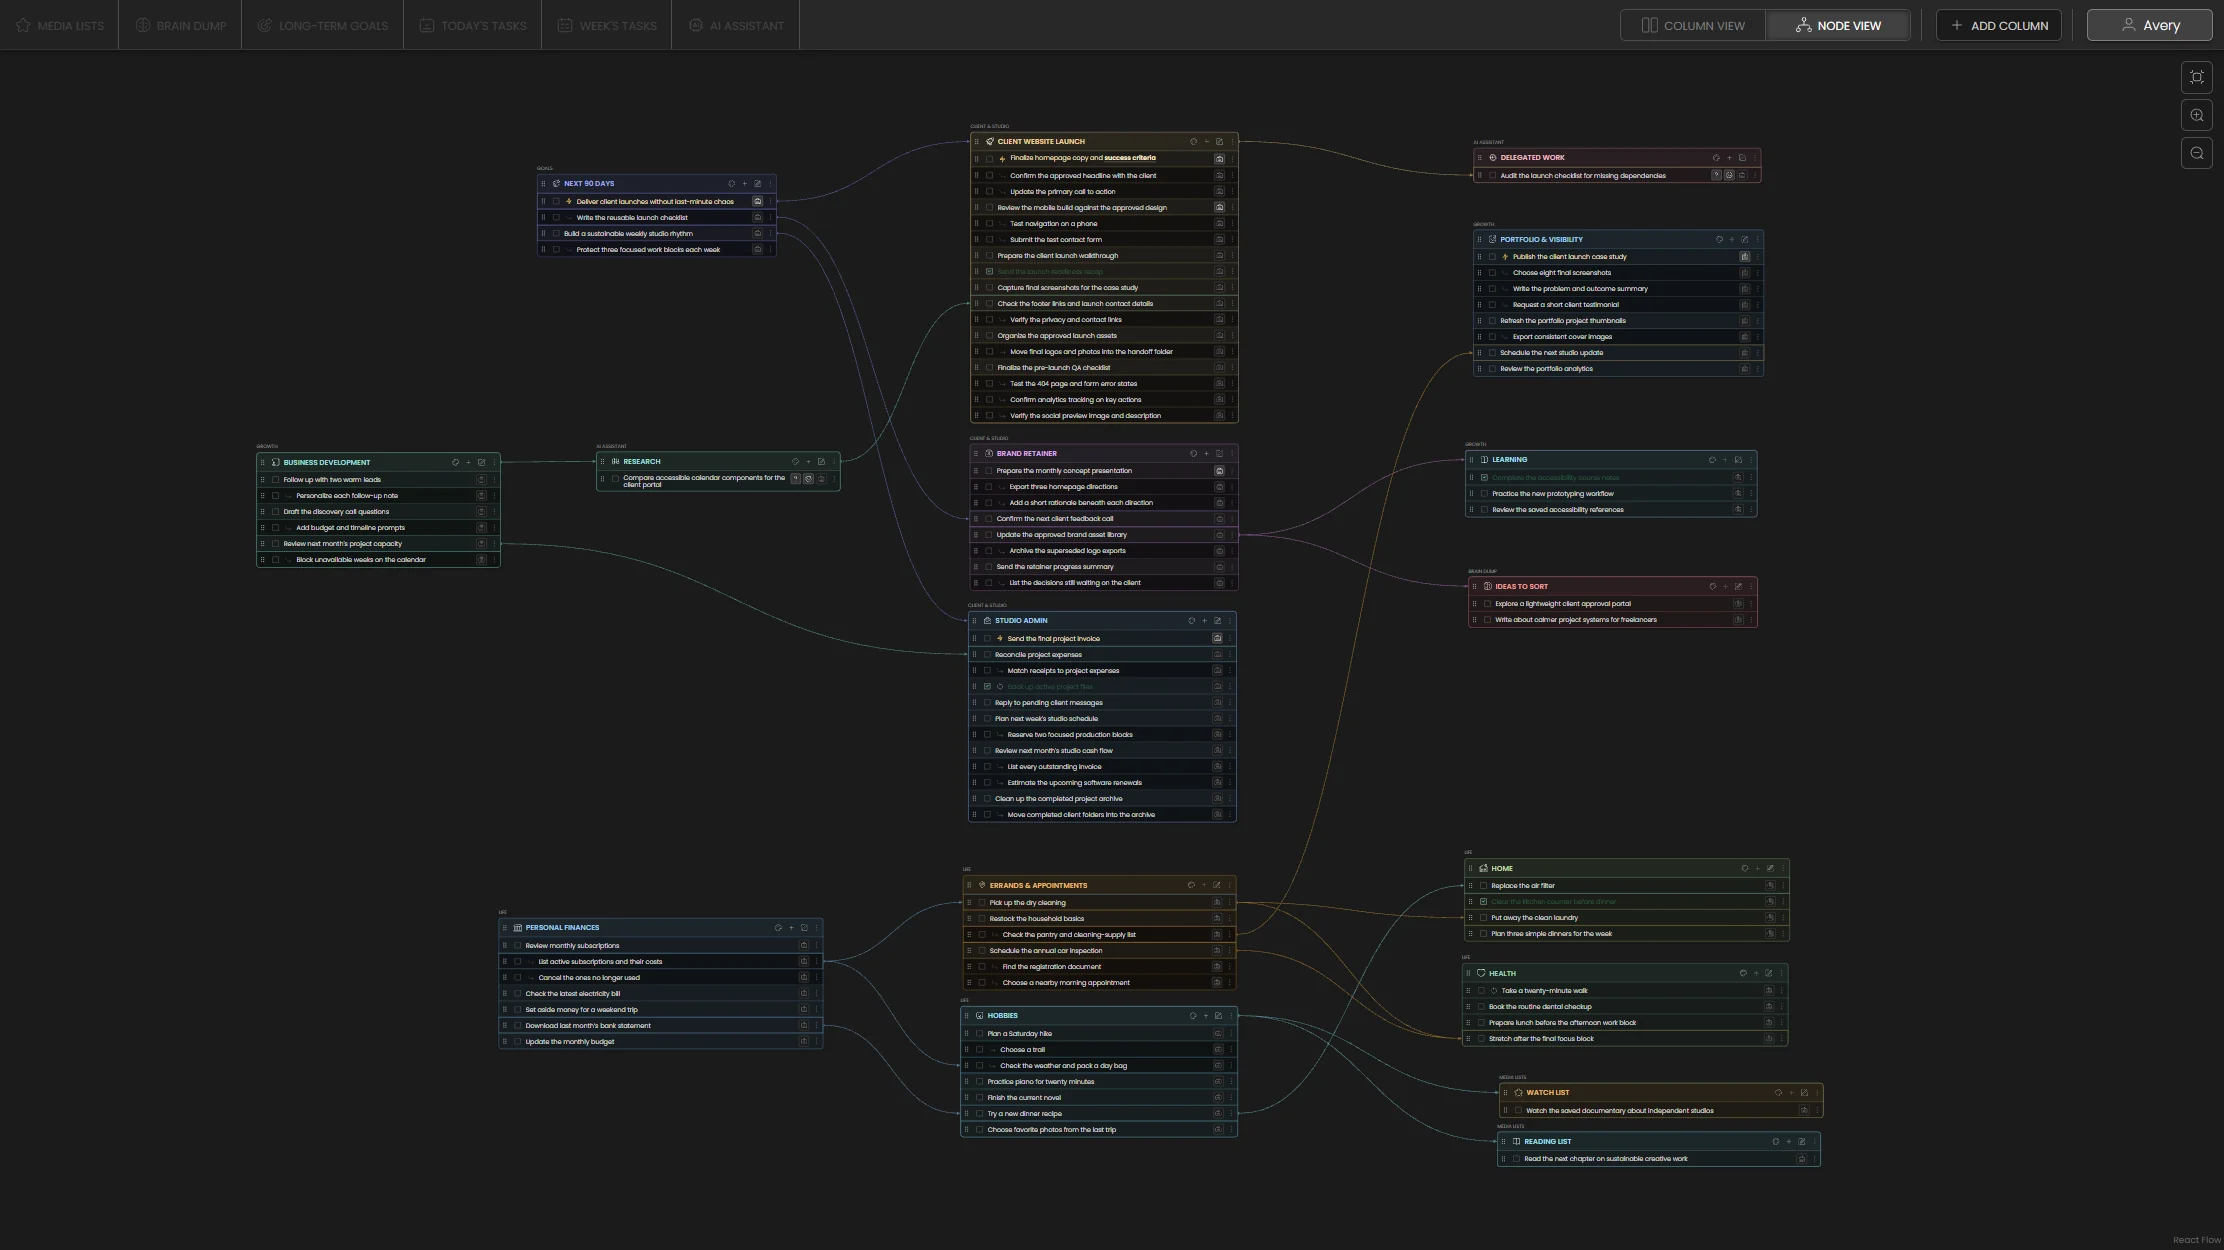Open the Studio Admin card options menu
This screenshot has height=1250, width=2224.
(x=1230, y=621)
